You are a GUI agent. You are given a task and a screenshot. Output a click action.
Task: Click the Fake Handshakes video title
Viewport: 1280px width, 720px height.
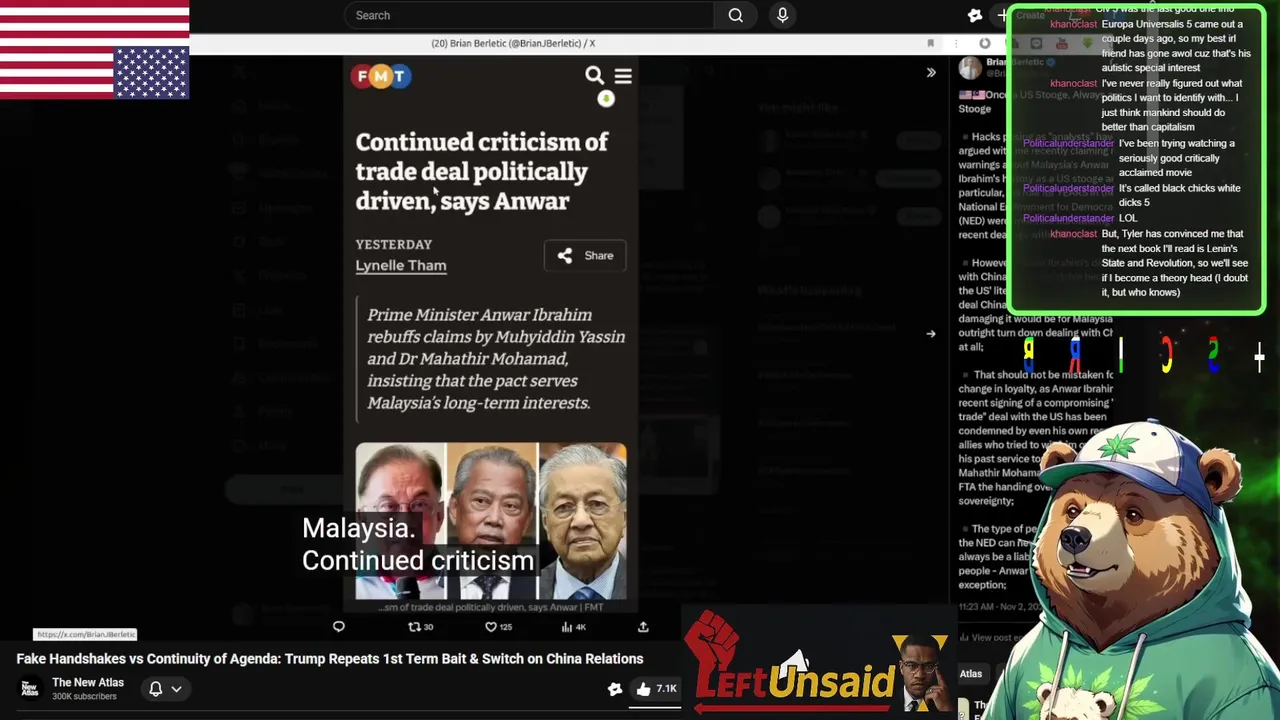click(330, 658)
